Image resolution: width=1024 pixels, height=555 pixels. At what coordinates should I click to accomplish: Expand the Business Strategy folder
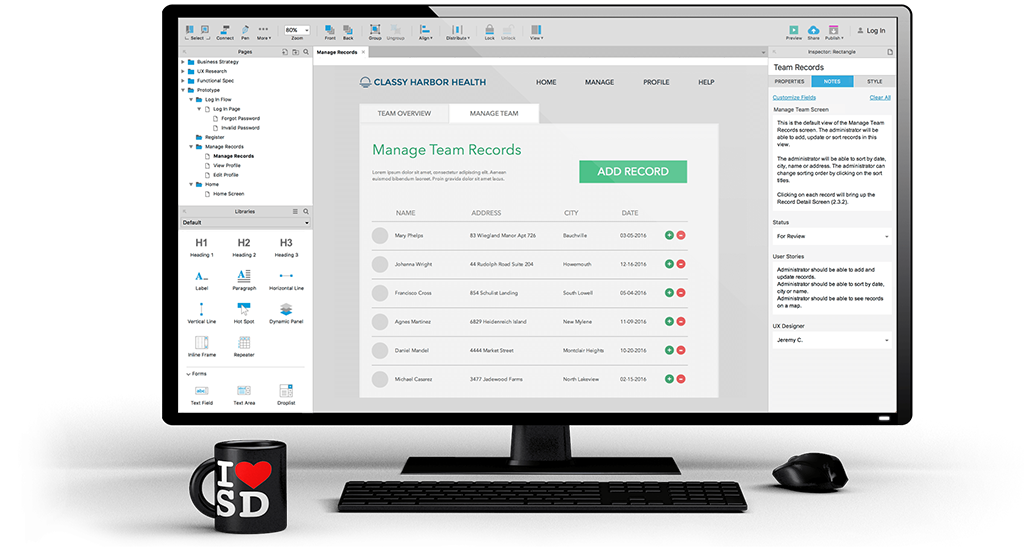(183, 62)
